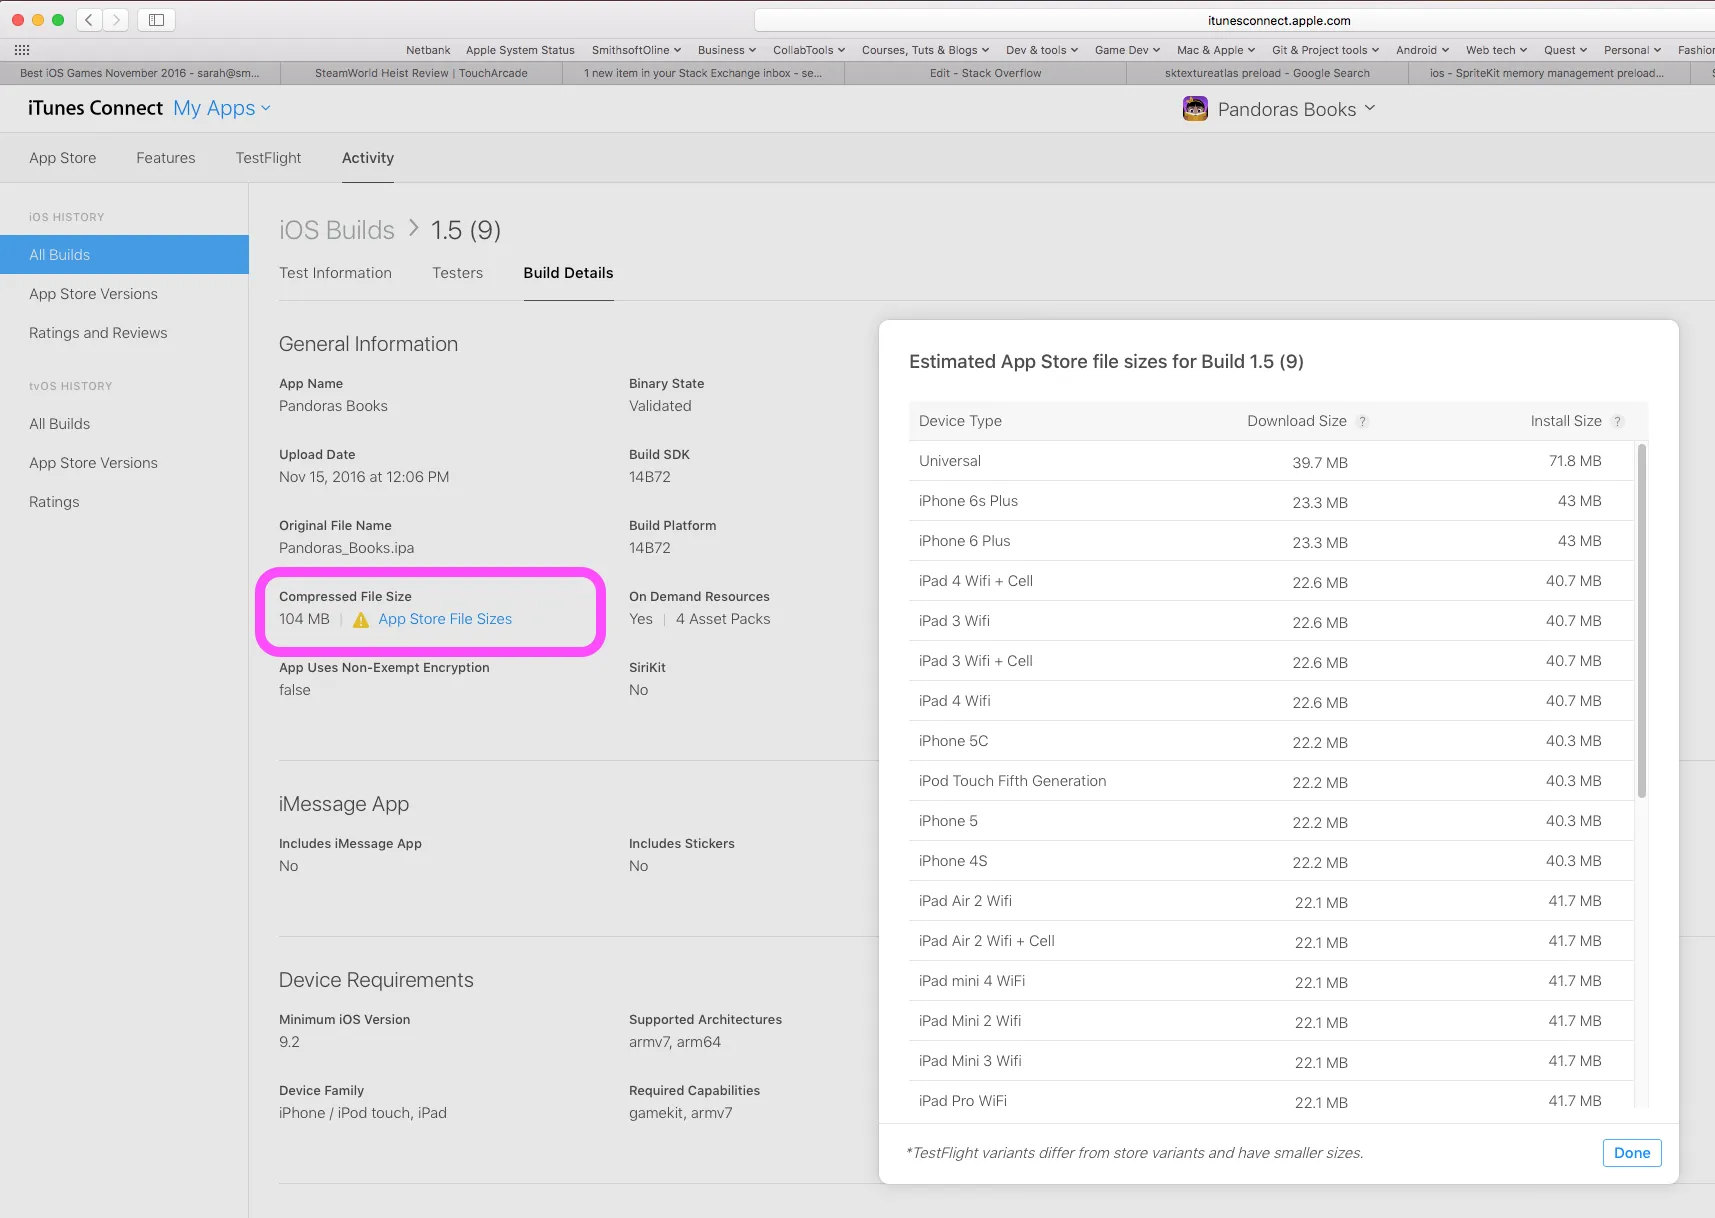Click the Pandoras_Books.ipa file name

pos(346,548)
